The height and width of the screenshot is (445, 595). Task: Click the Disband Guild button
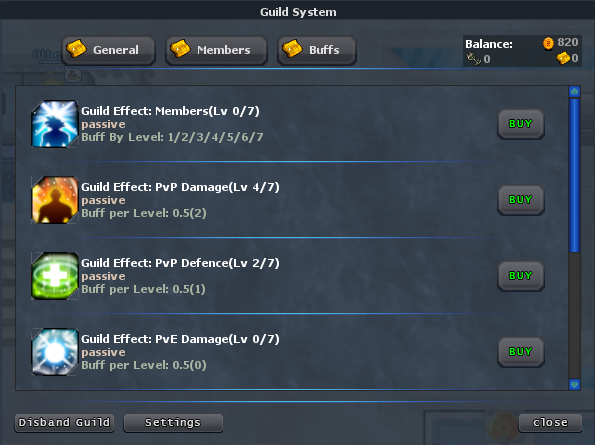pos(64,423)
